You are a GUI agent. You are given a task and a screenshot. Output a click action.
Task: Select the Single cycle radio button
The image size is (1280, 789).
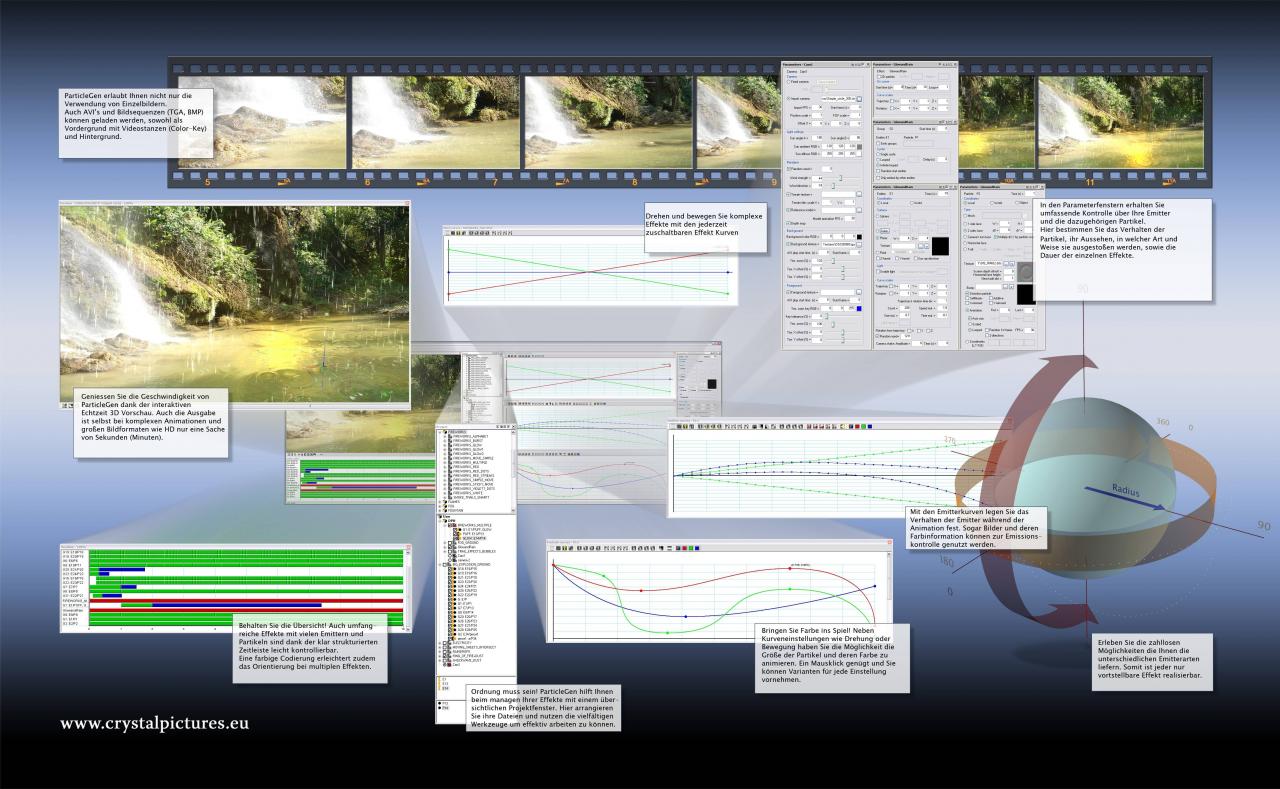coord(878,154)
